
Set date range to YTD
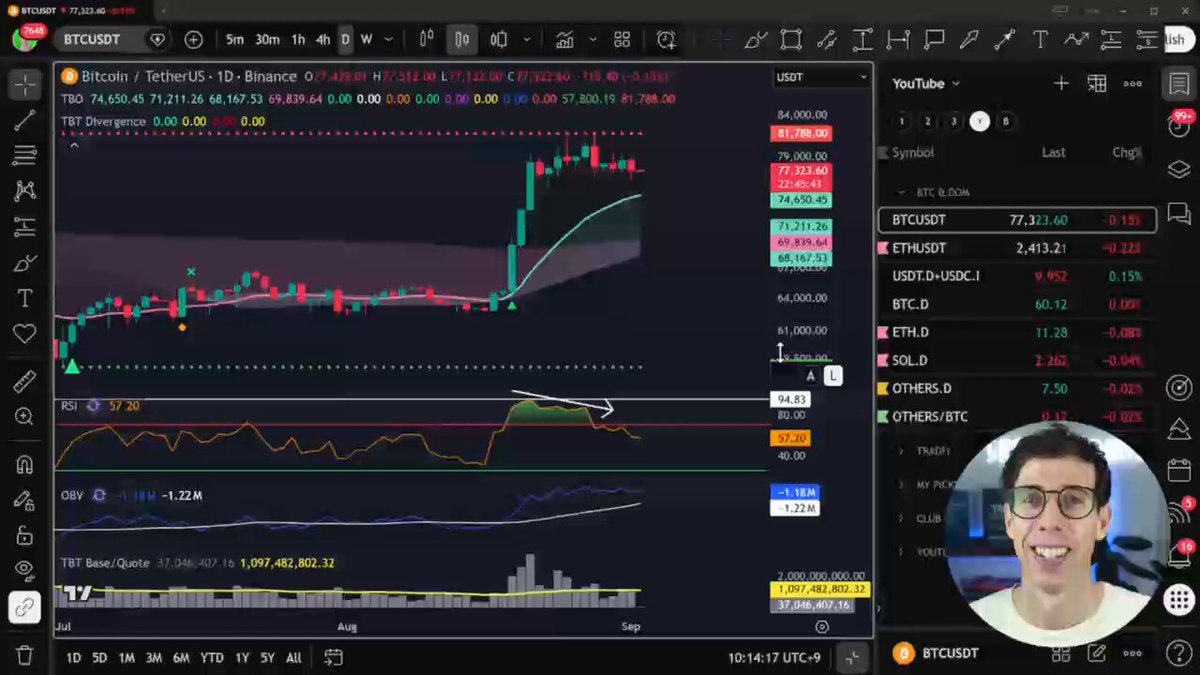(212, 657)
